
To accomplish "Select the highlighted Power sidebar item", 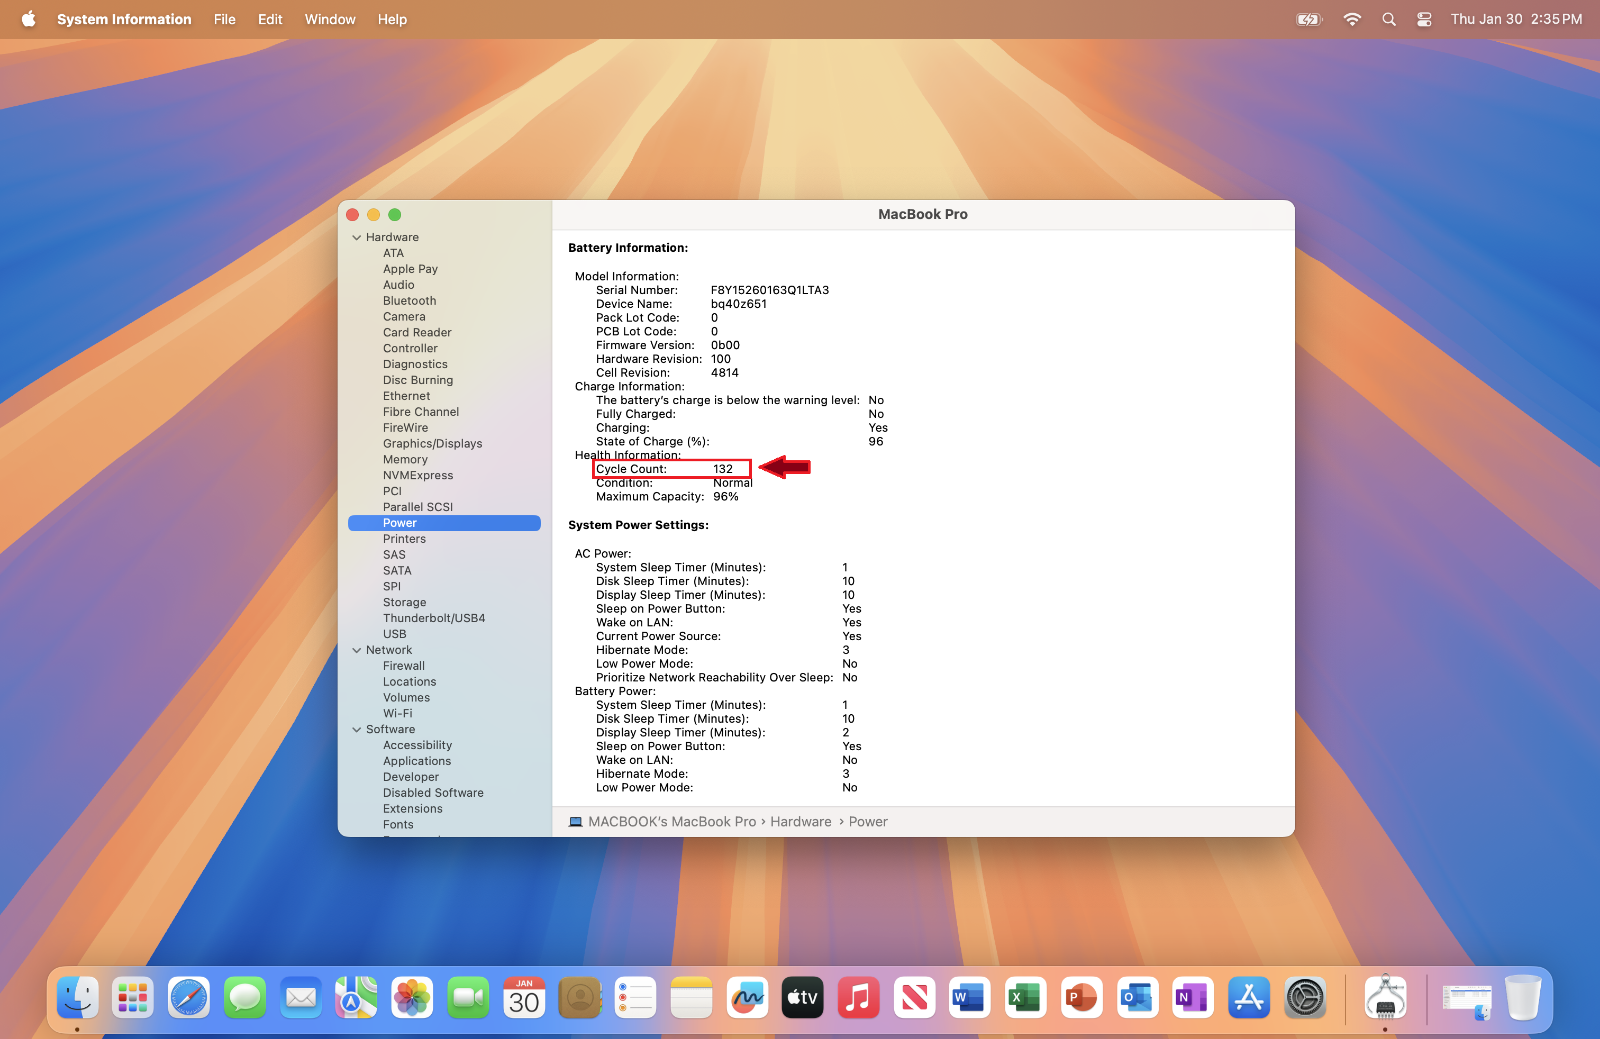I will click(444, 523).
